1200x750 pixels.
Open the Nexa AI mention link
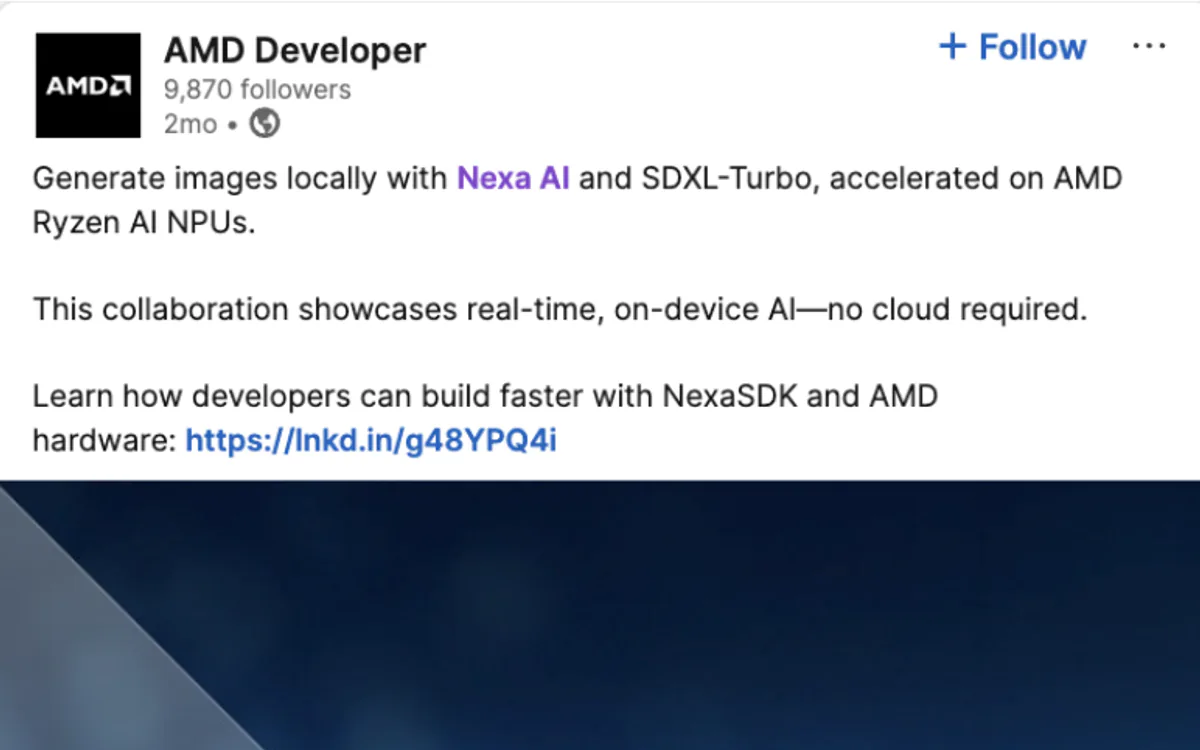click(x=513, y=179)
